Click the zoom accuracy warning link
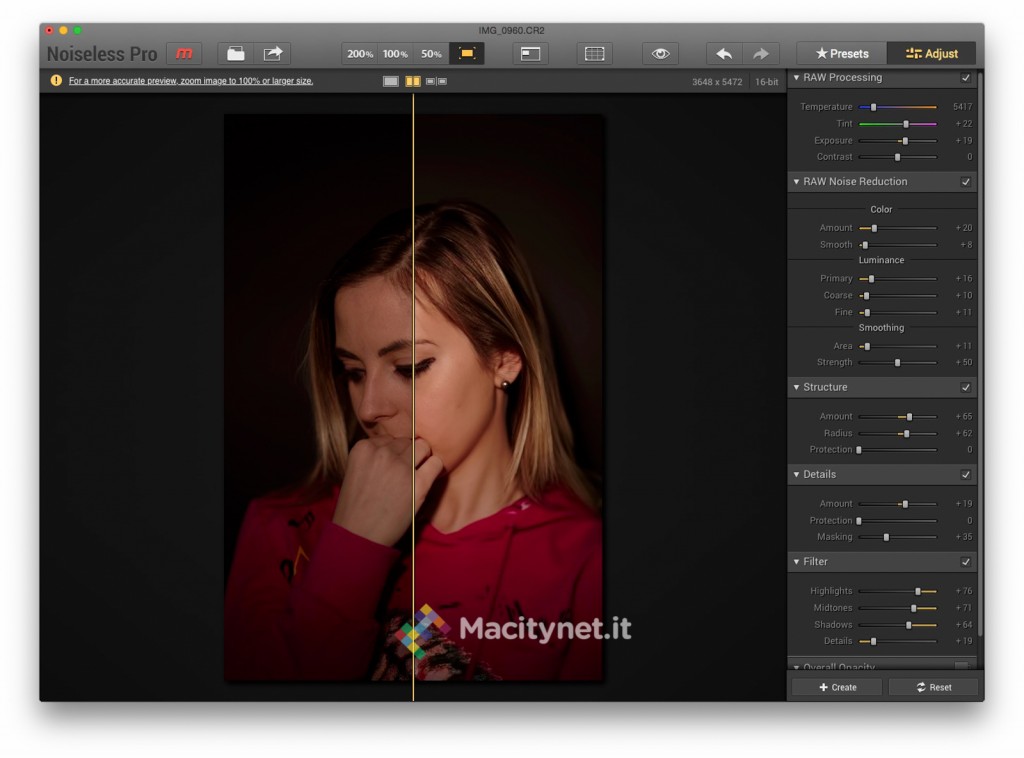 click(x=191, y=81)
